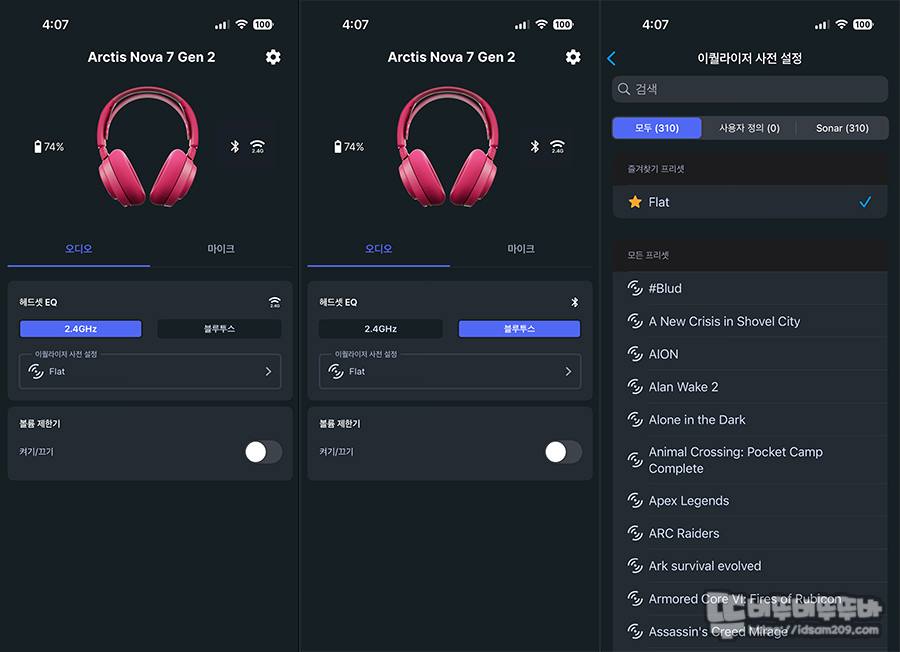Image resolution: width=900 pixels, height=652 pixels.
Task: Tap back arrow on equalizer preset screen
Action: [611, 58]
